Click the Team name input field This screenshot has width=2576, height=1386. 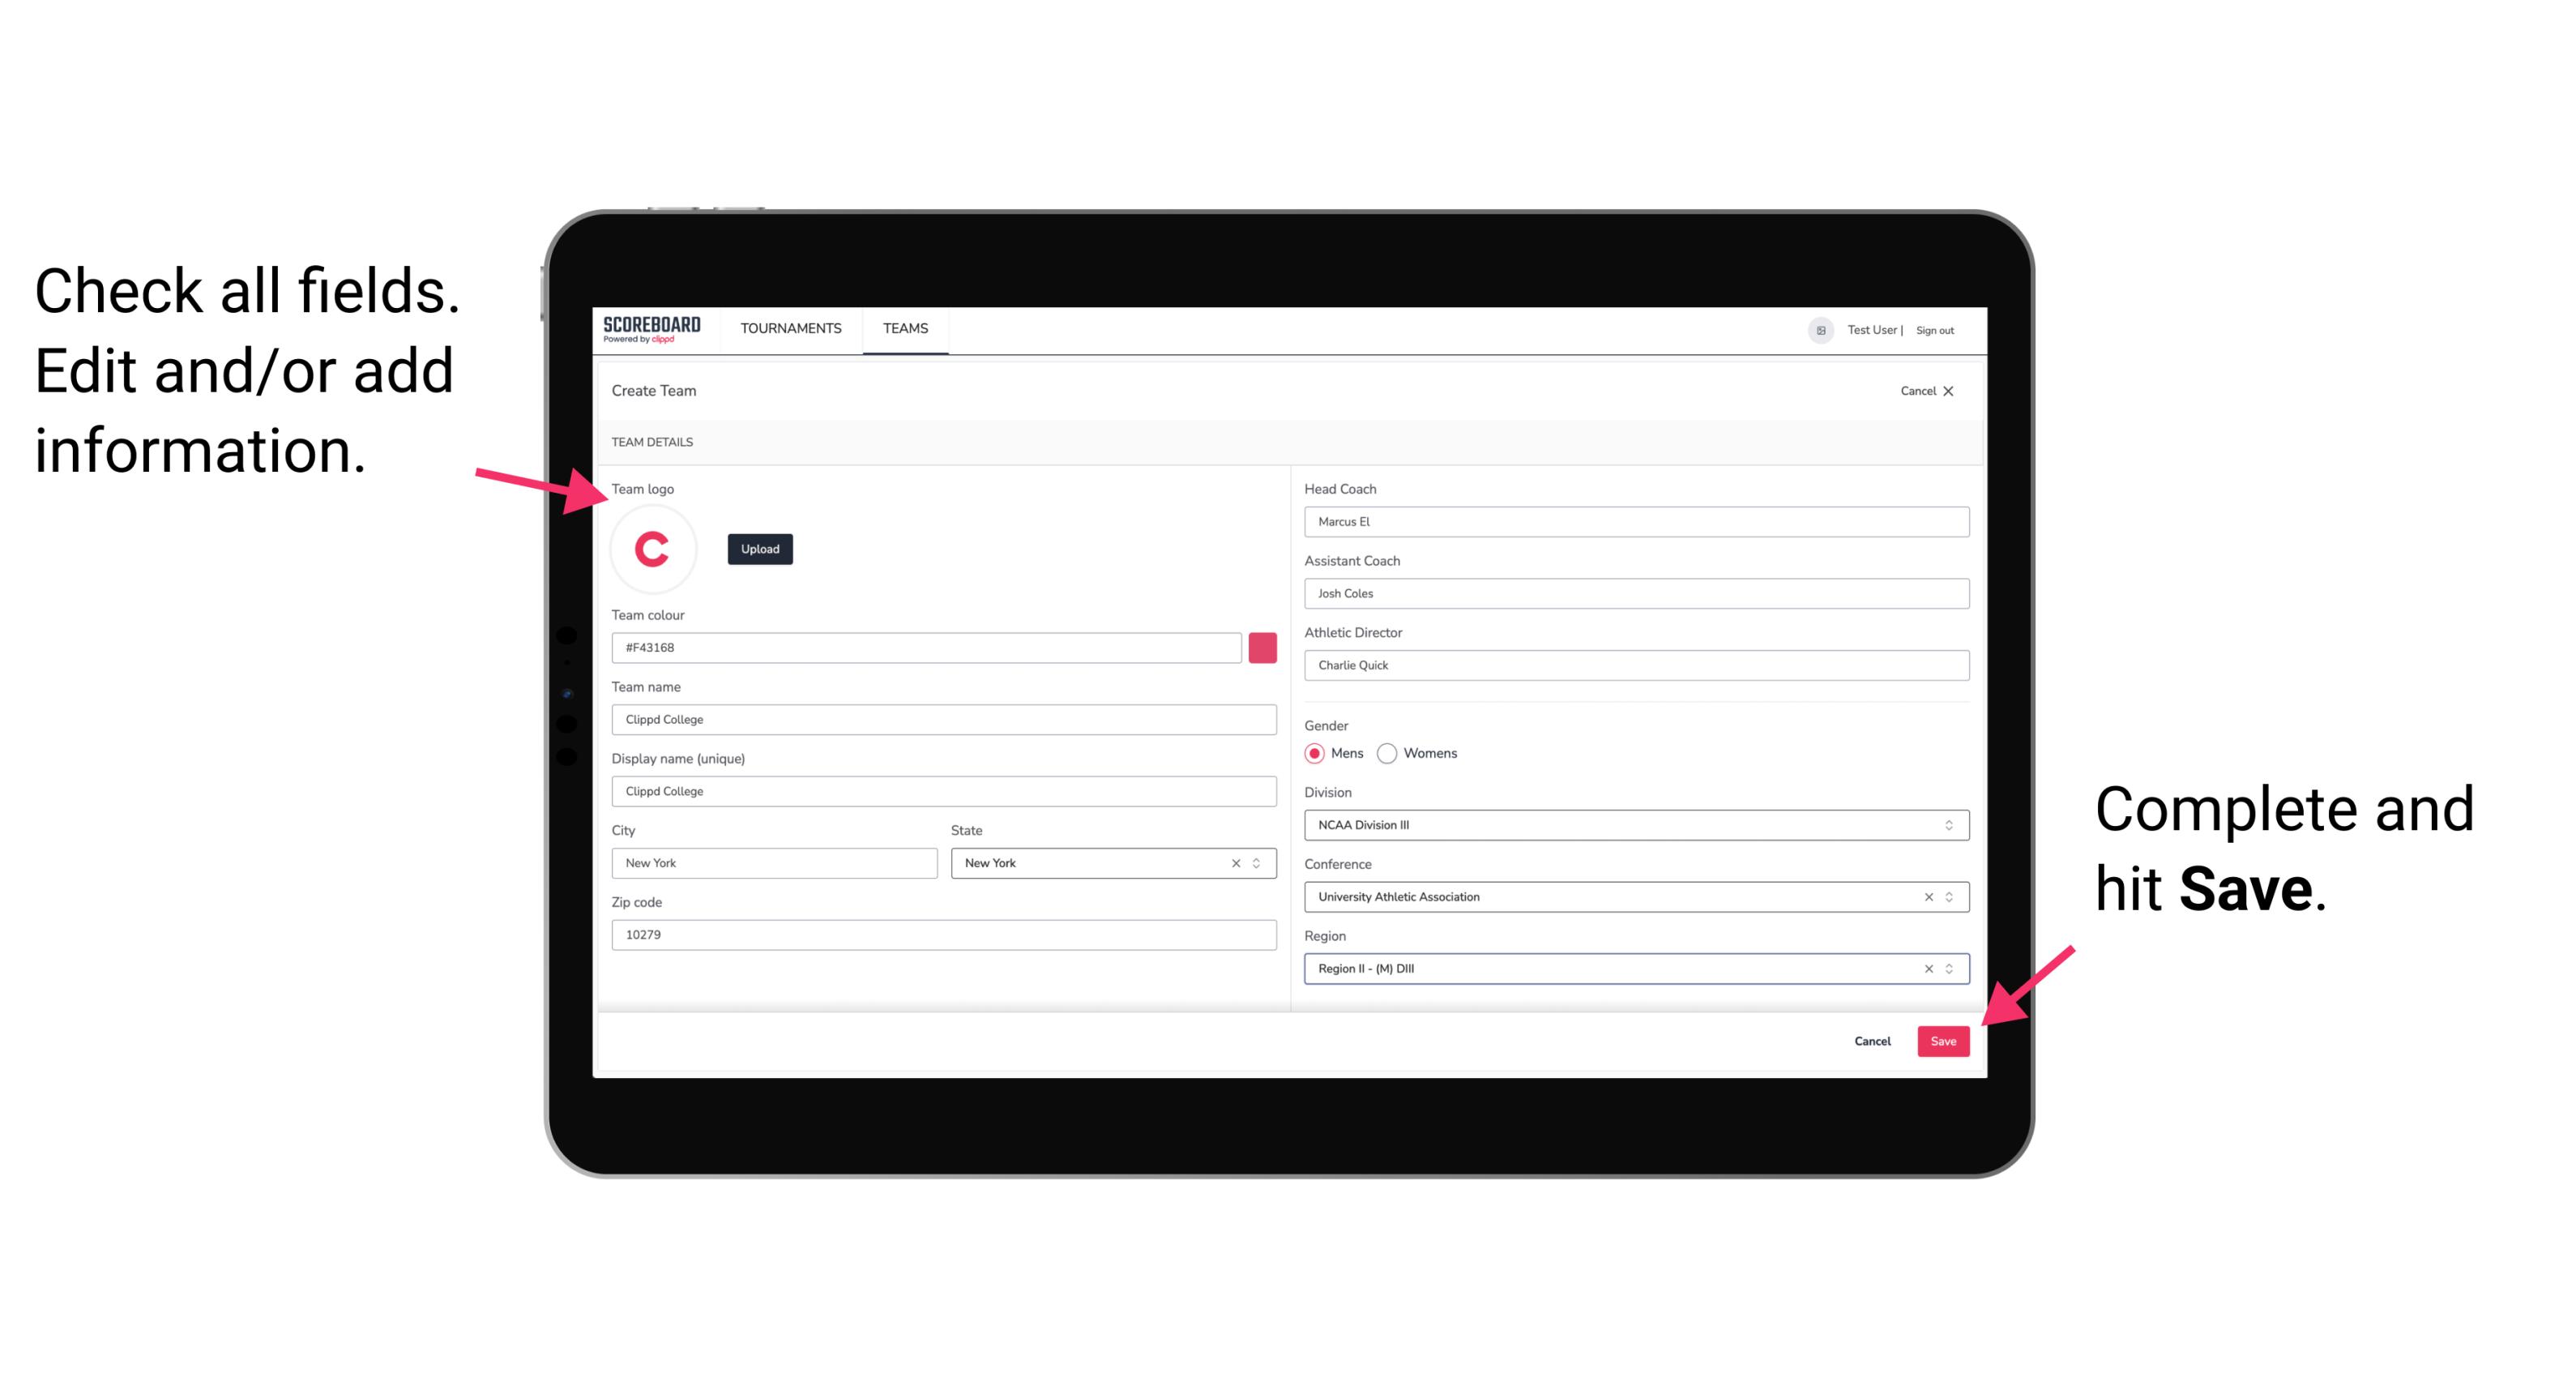[943, 719]
